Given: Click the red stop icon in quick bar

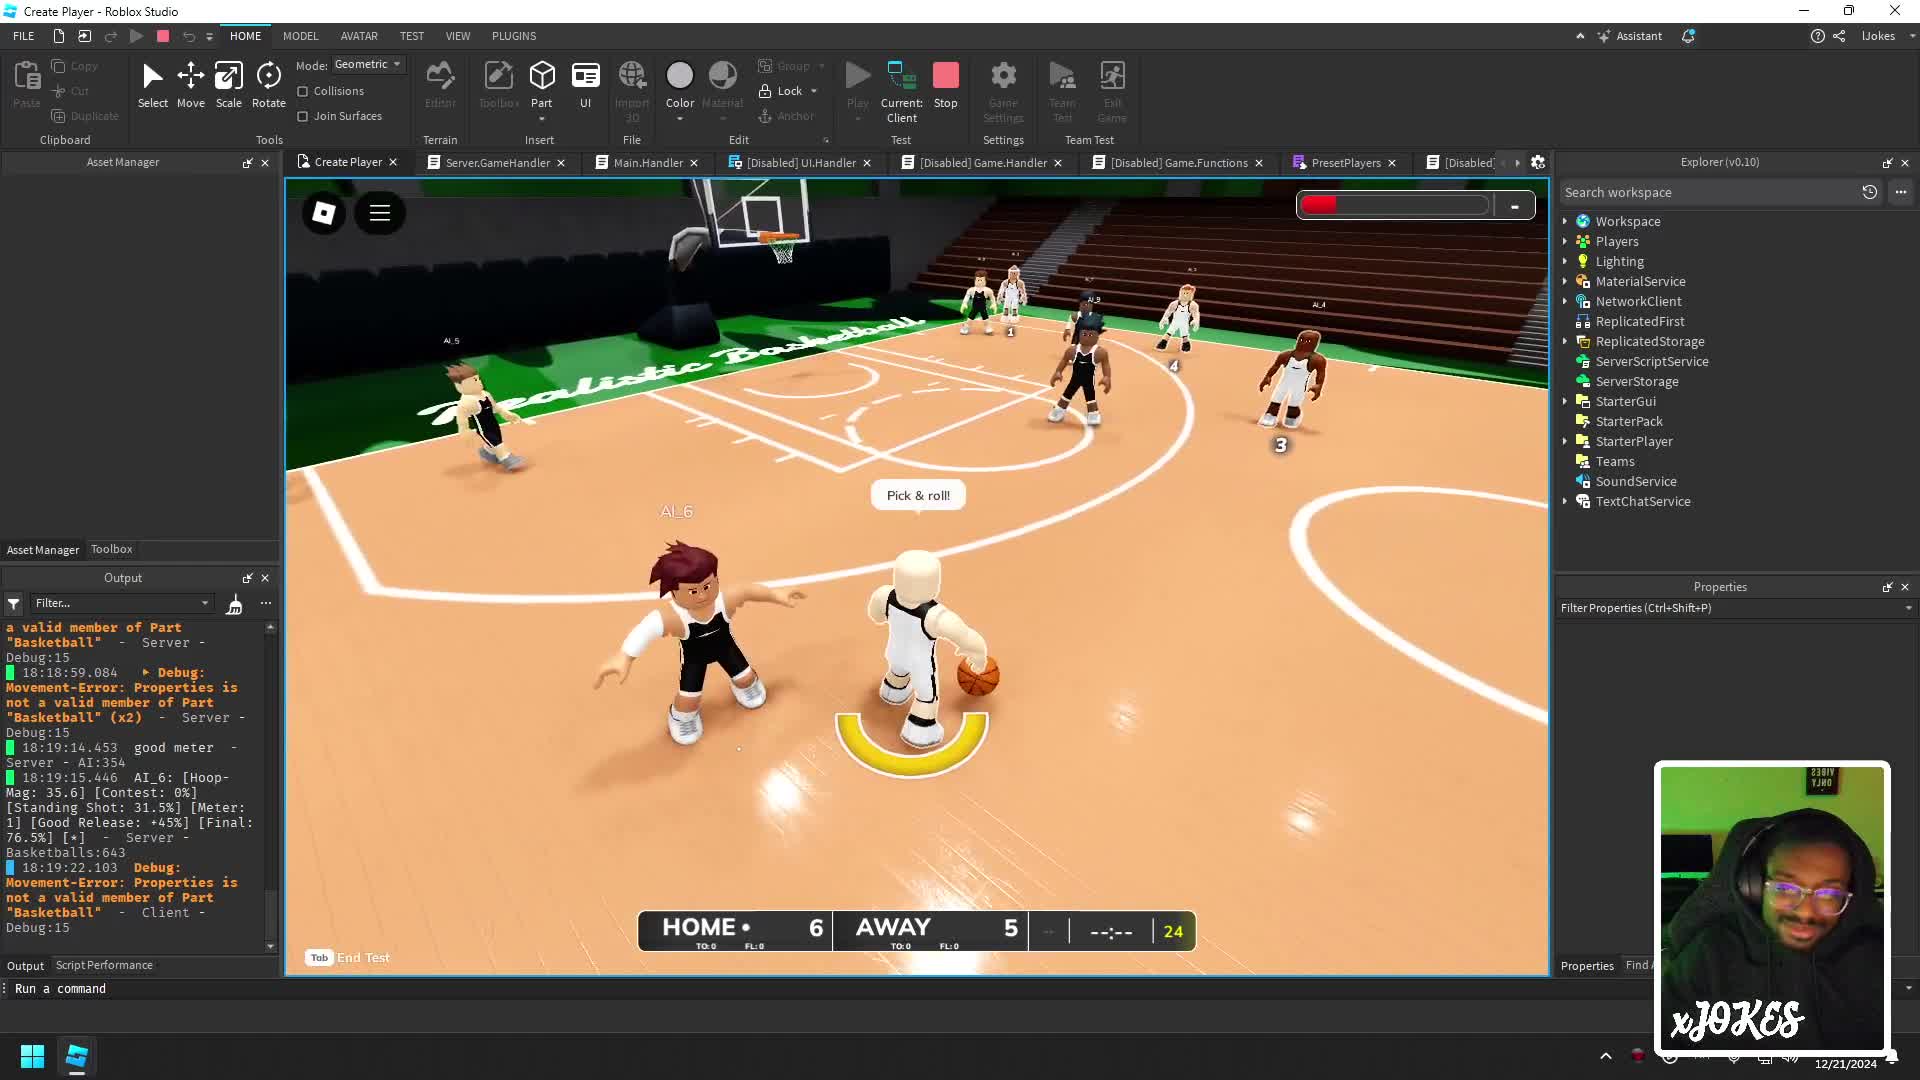Looking at the screenshot, I should [x=163, y=36].
